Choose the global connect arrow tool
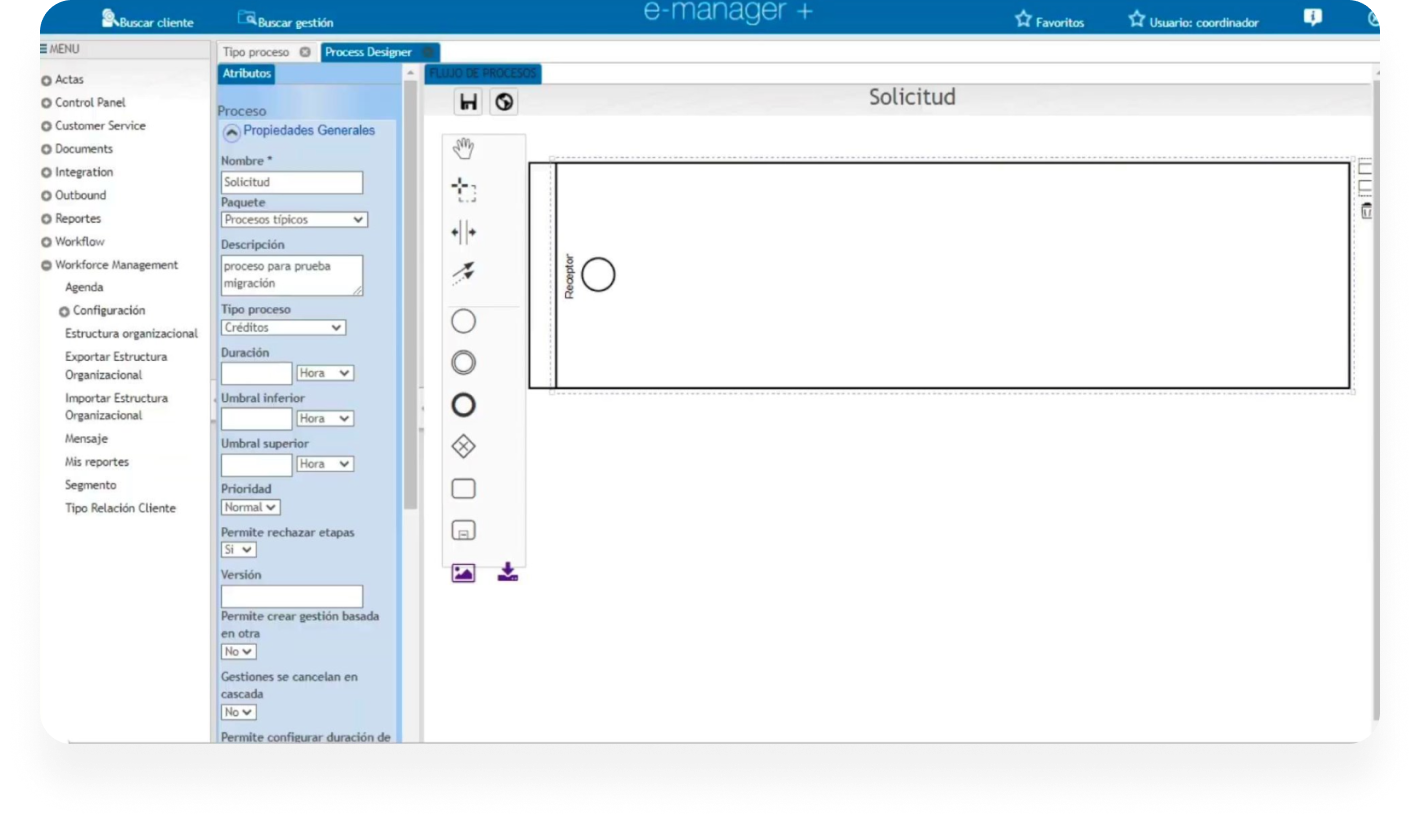 pos(463,273)
